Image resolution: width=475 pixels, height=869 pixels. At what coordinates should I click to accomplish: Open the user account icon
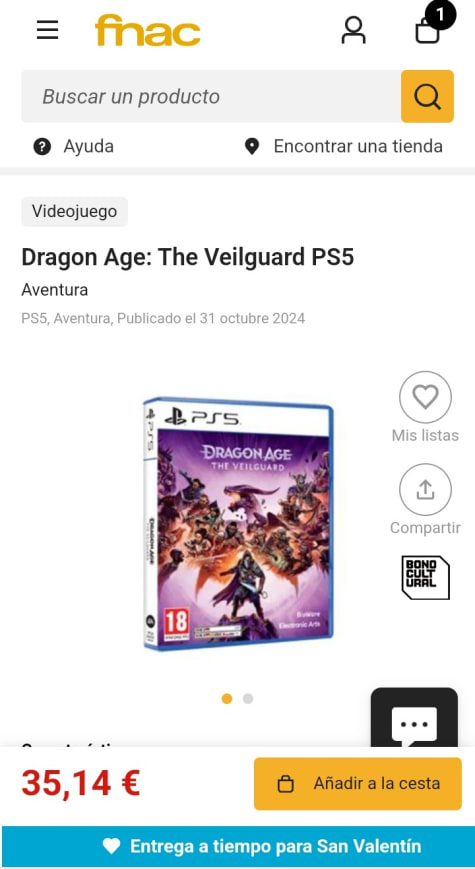353,30
